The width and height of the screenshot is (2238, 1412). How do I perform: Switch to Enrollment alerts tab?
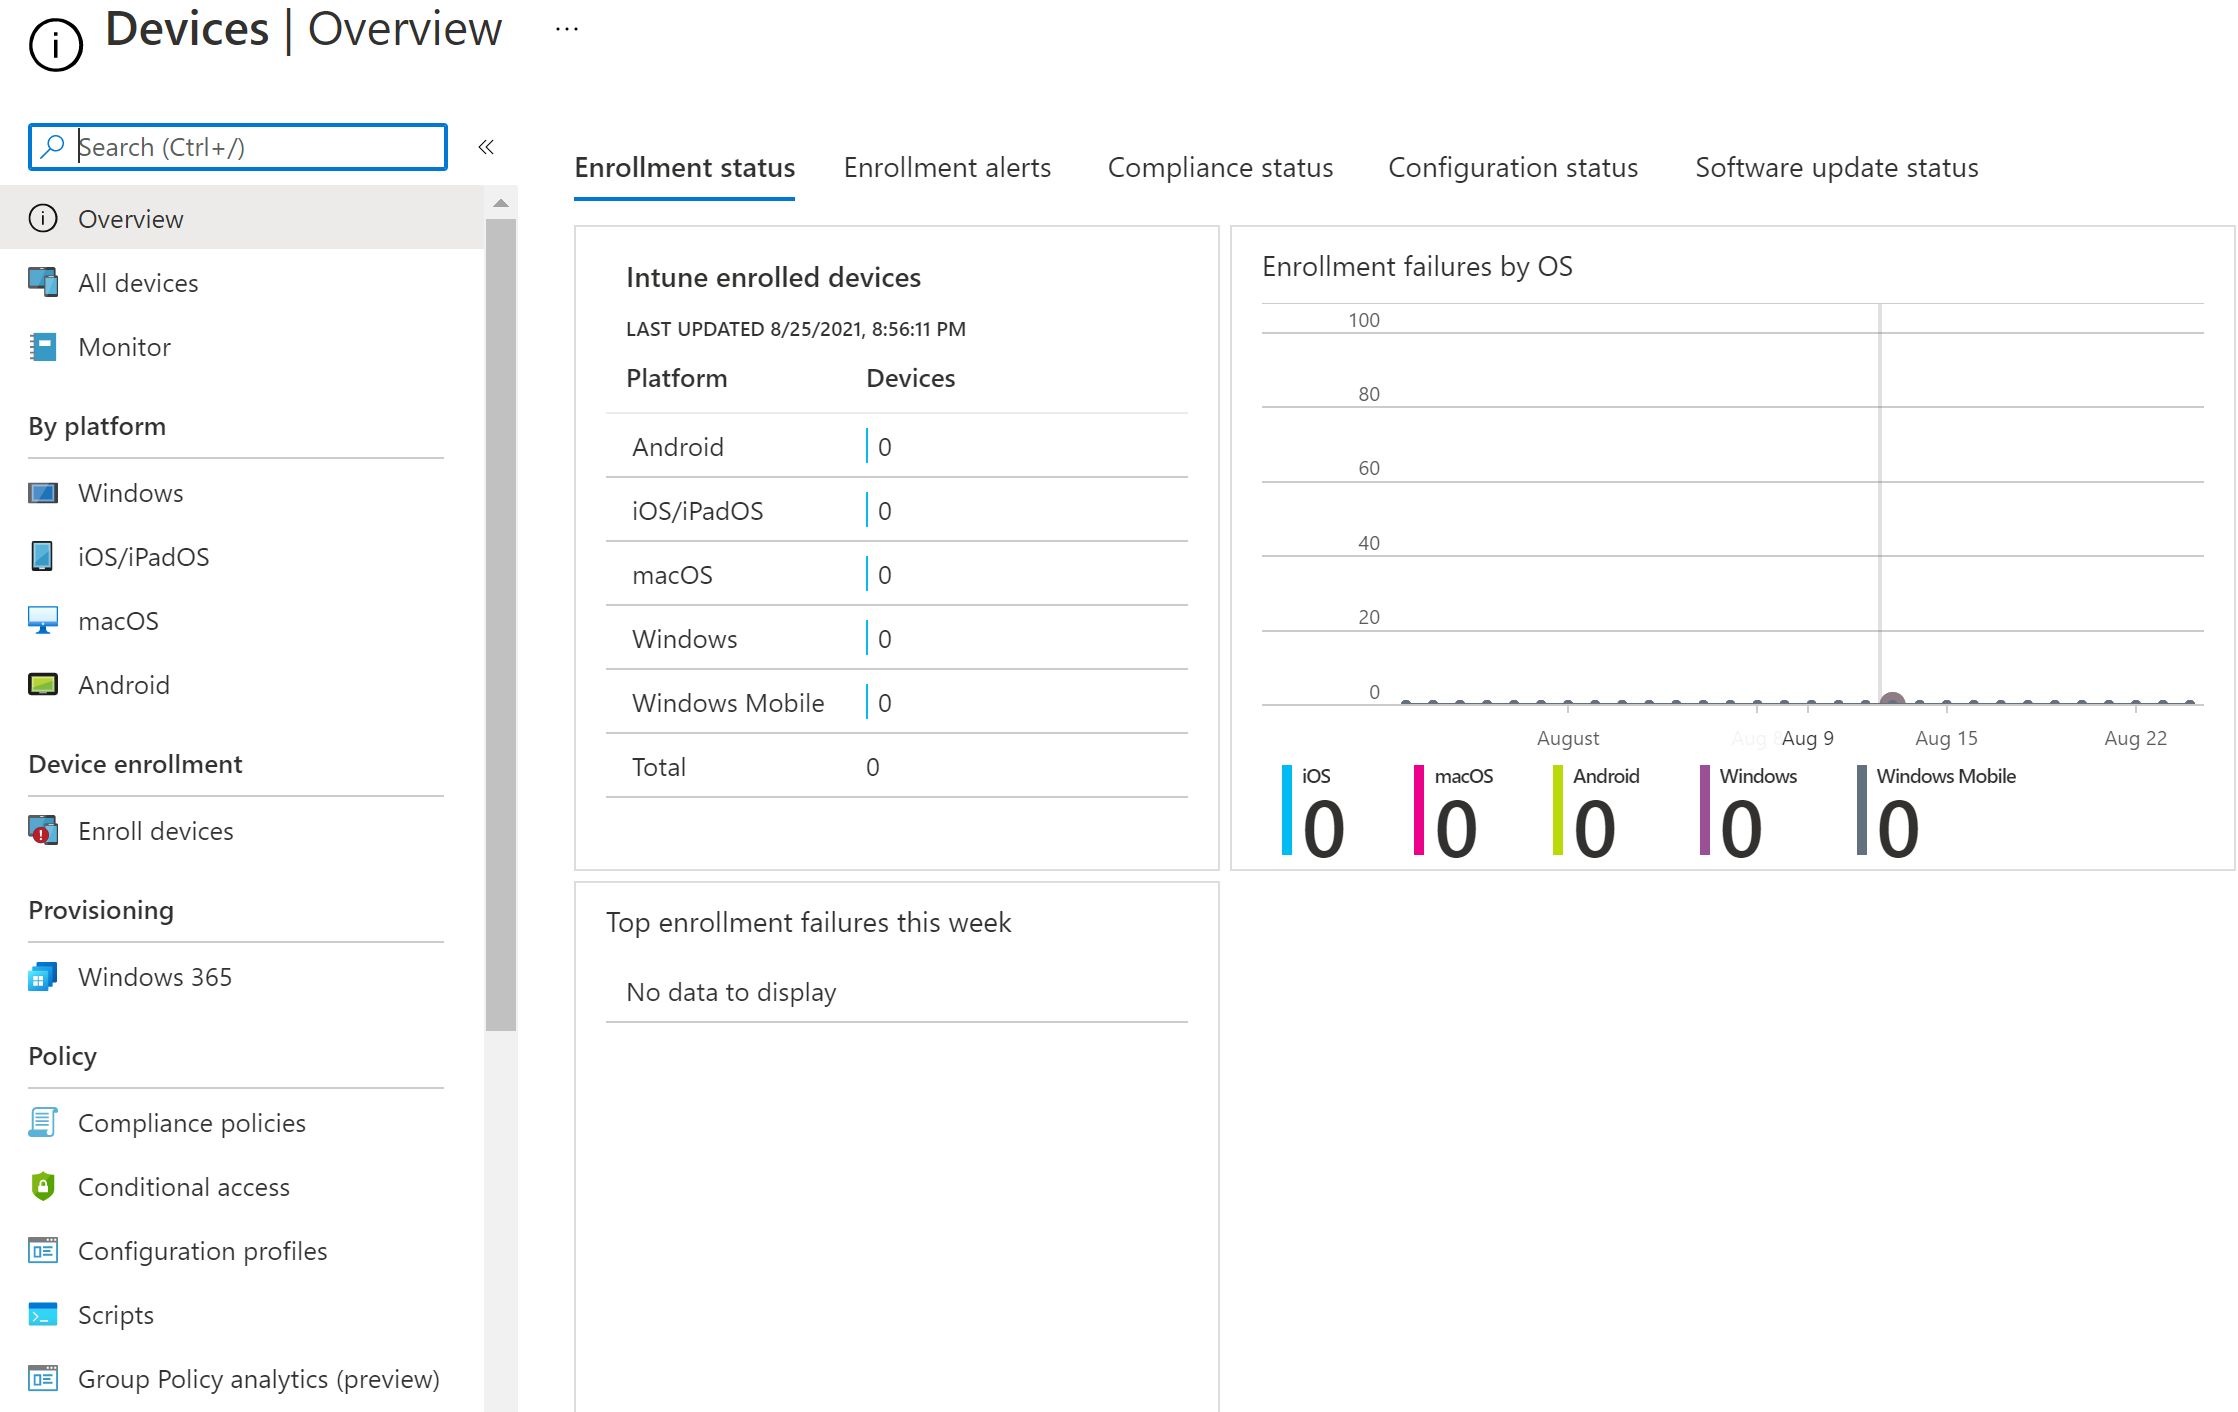[x=946, y=167]
